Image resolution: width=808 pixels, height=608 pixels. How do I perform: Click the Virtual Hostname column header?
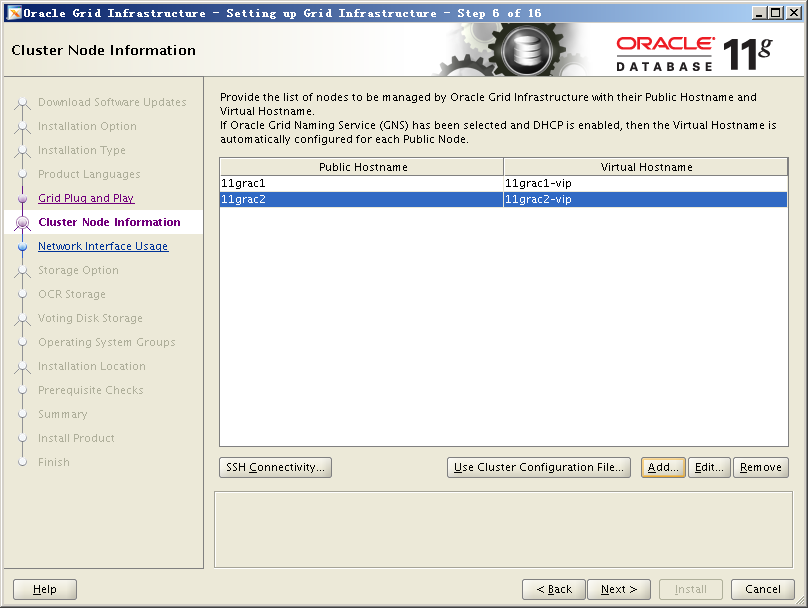tap(646, 167)
